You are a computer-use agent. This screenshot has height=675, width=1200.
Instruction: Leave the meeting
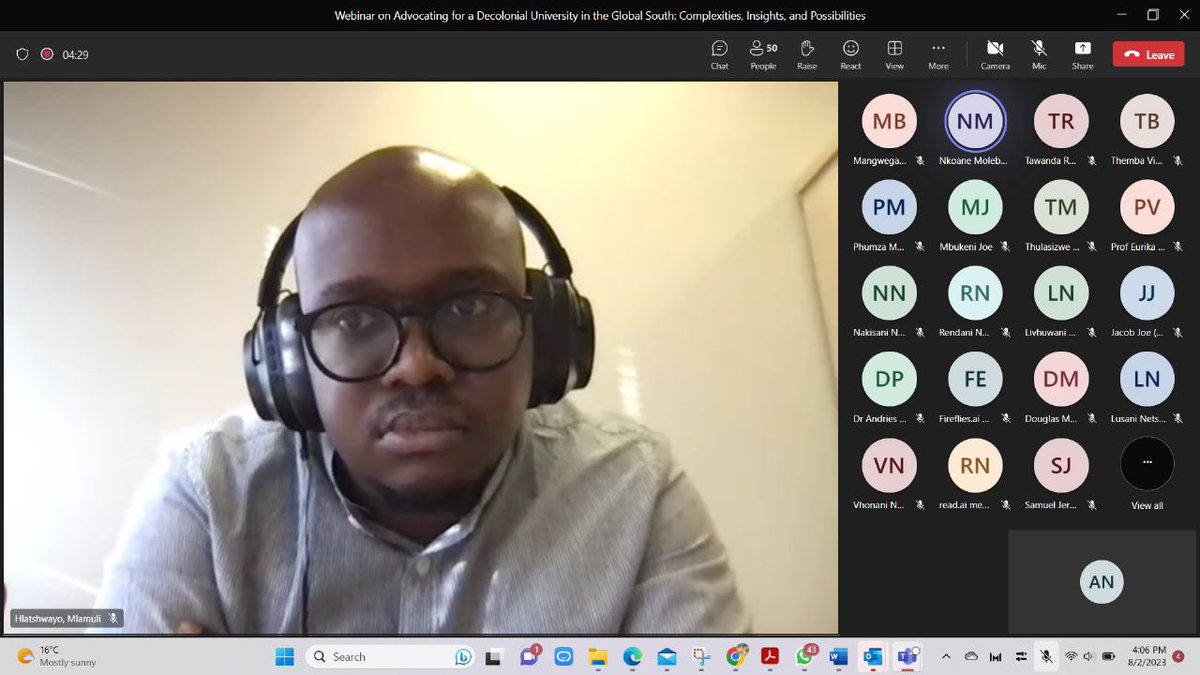coord(1149,55)
